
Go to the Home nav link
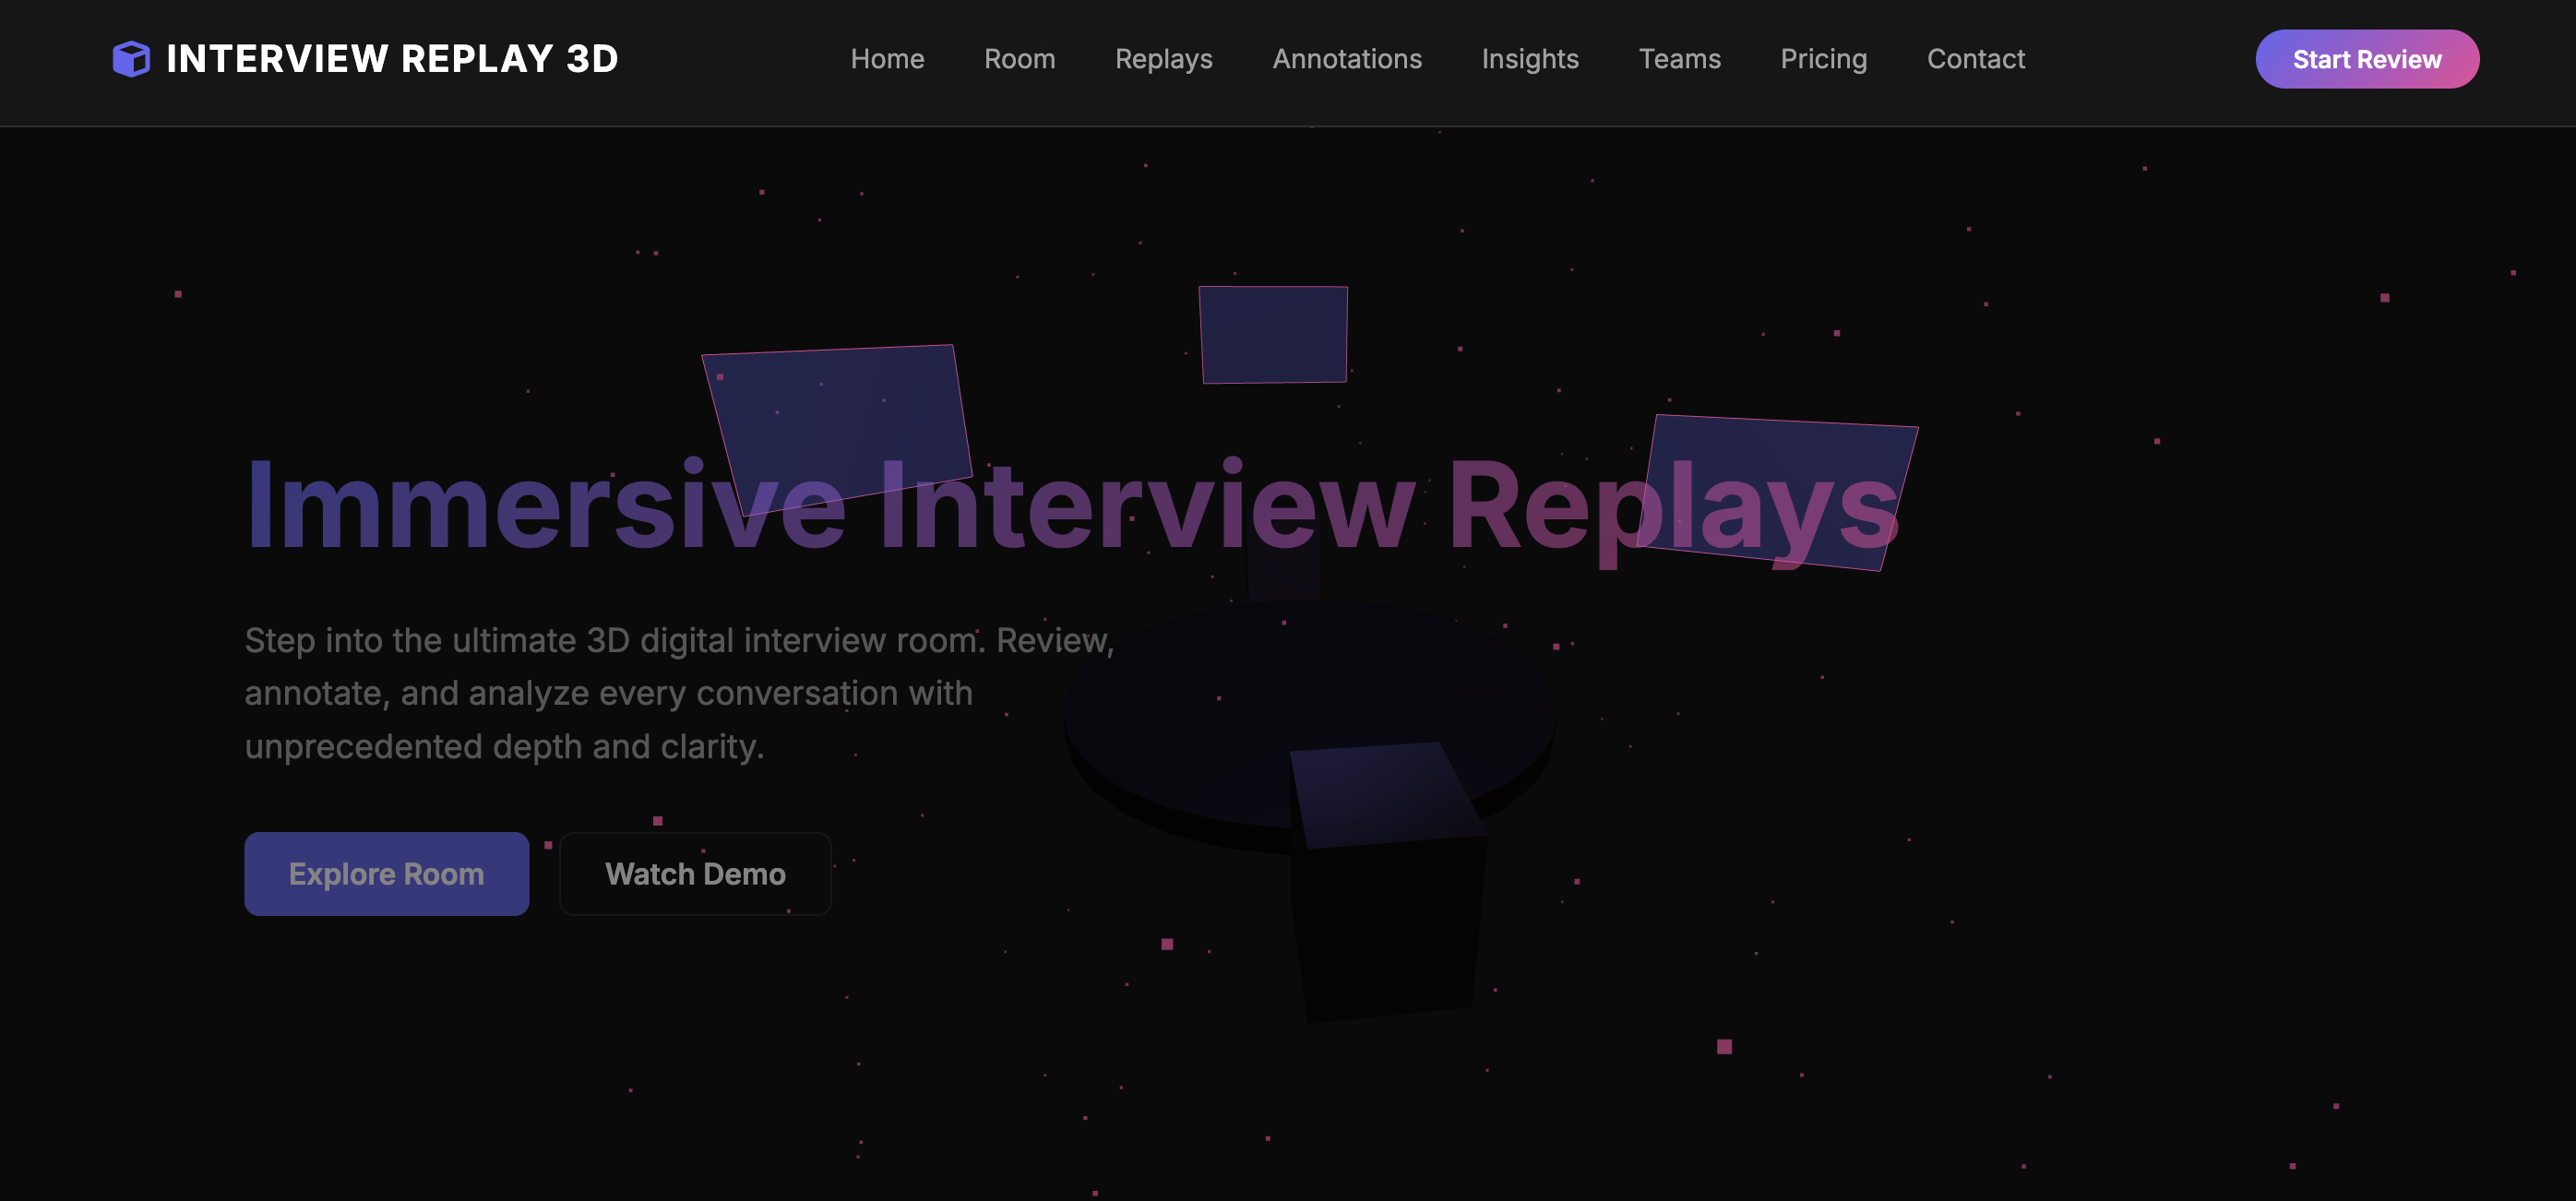(x=887, y=59)
